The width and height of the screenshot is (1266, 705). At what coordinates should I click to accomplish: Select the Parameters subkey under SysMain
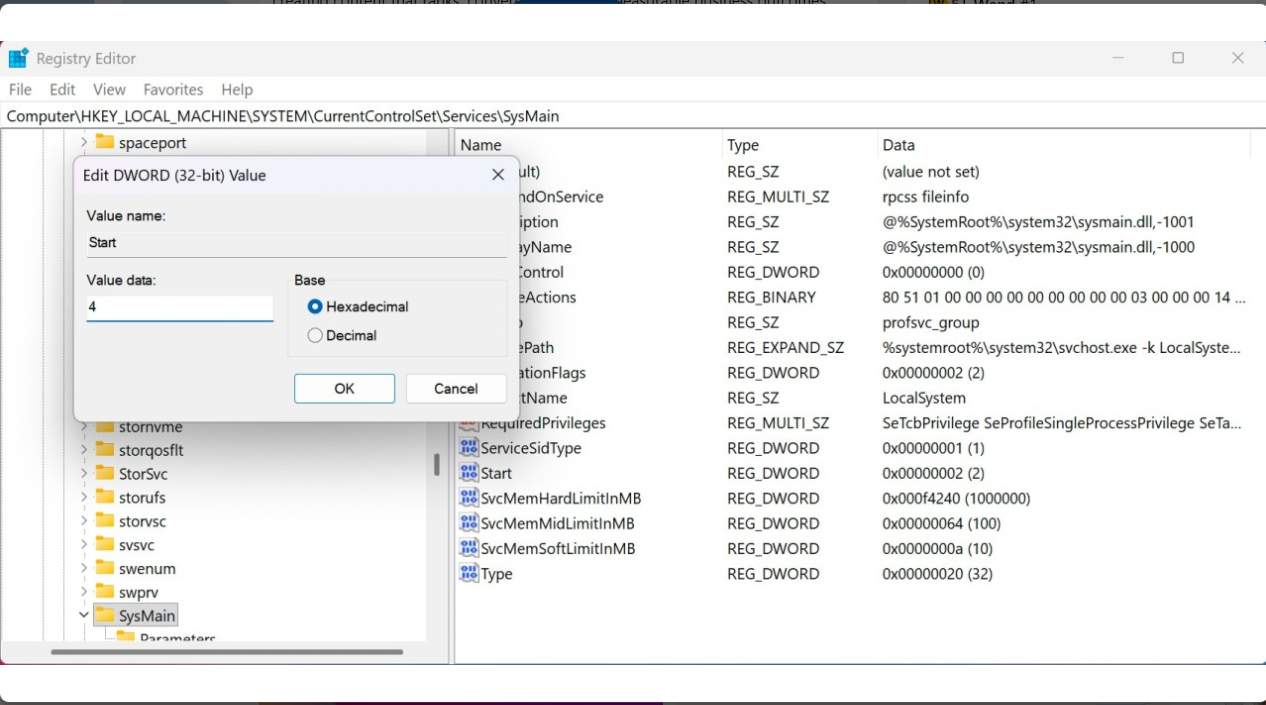(177, 637)
